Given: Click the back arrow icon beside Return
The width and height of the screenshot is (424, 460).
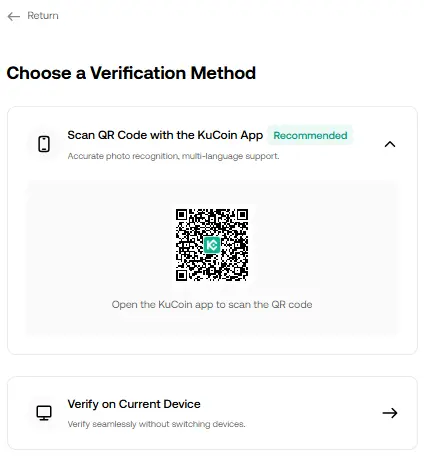Looking at the screenshot, I should 14,16.
